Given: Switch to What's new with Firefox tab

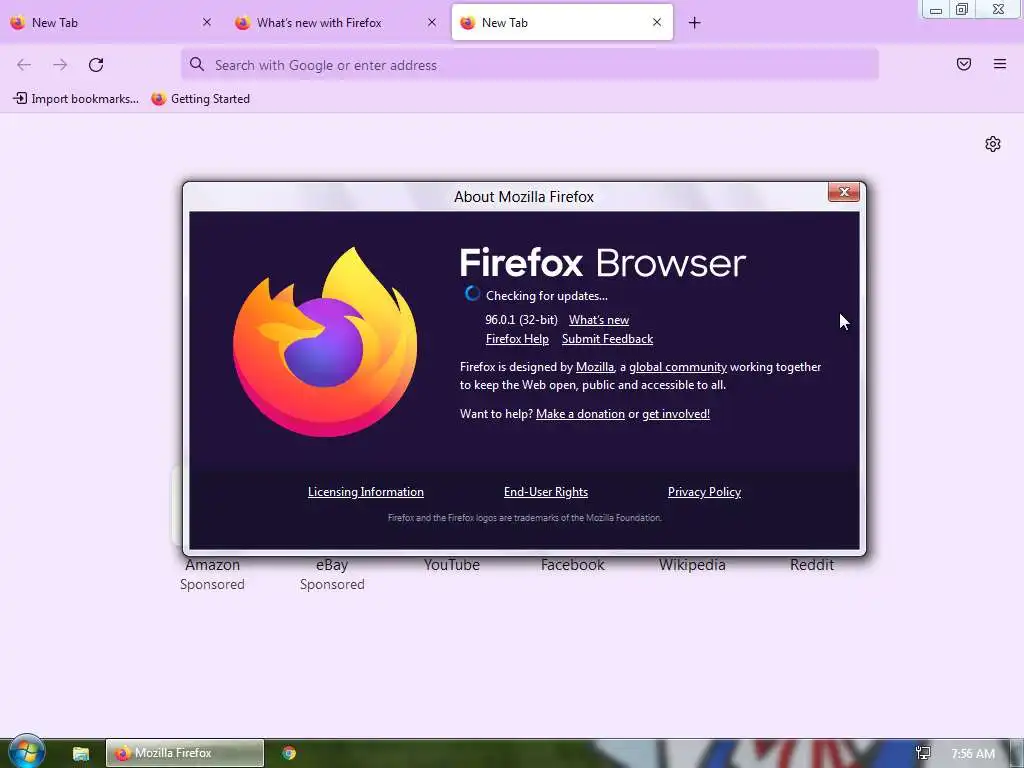Looking at the screenshot, I should 337,23.
